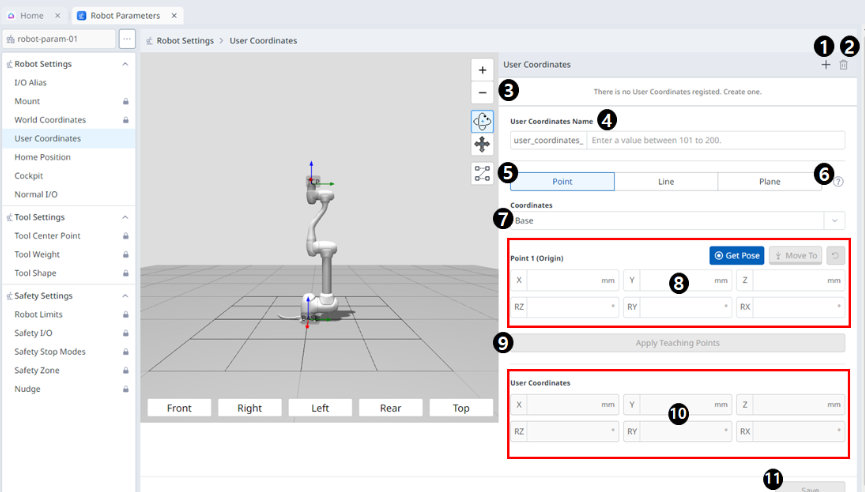
Task: Open Home Position in the sidebar
Action: [42, 157]
